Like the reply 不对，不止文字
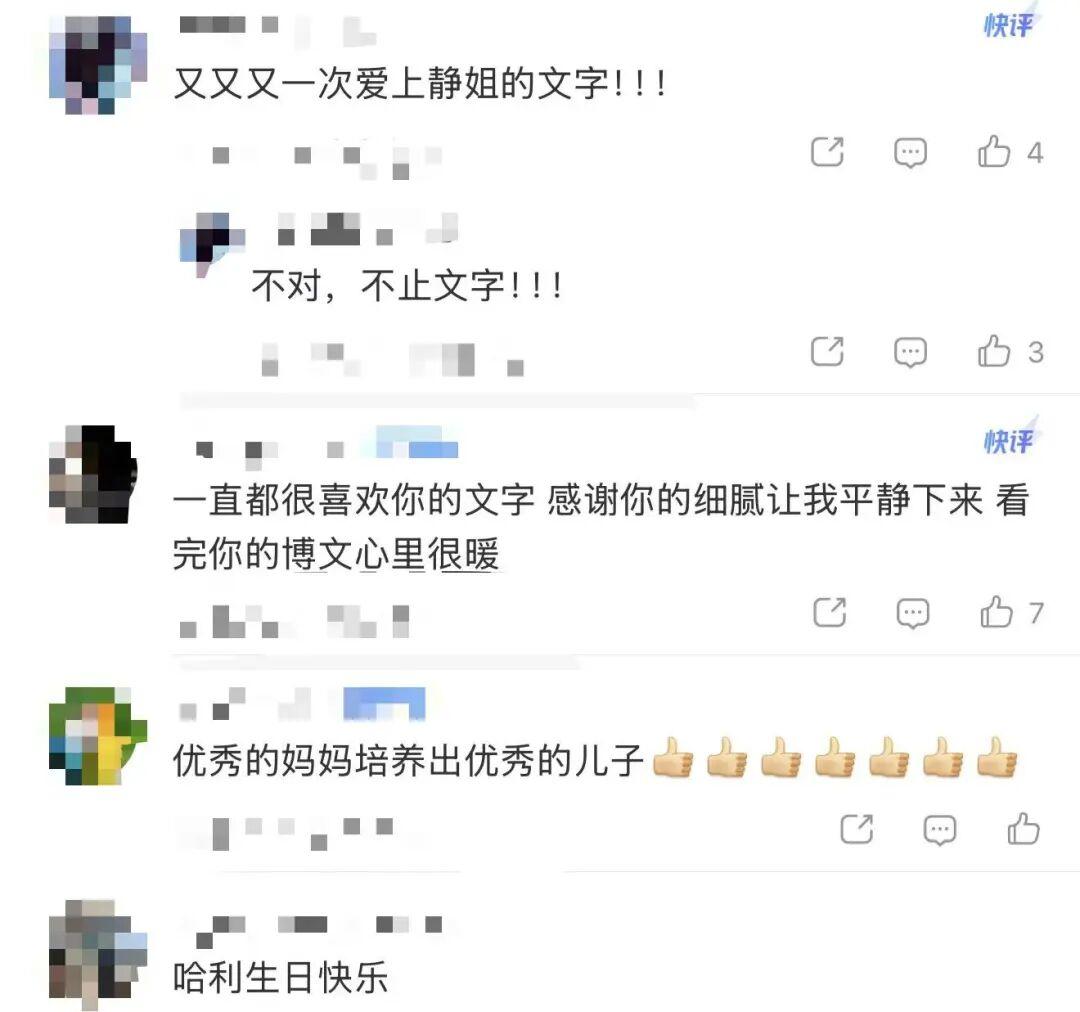The height and width of the screenshot is (1012, 1080). (x=995, y=351)
